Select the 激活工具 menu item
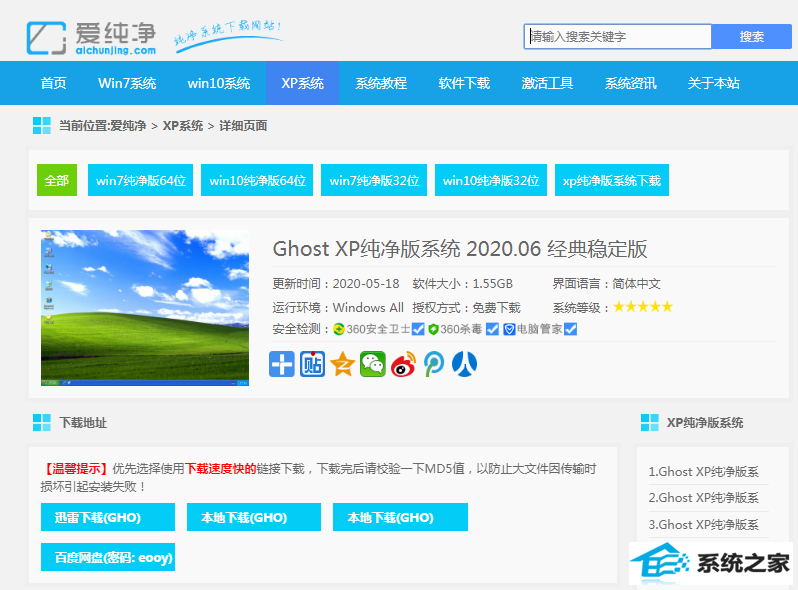 [547, 84]
